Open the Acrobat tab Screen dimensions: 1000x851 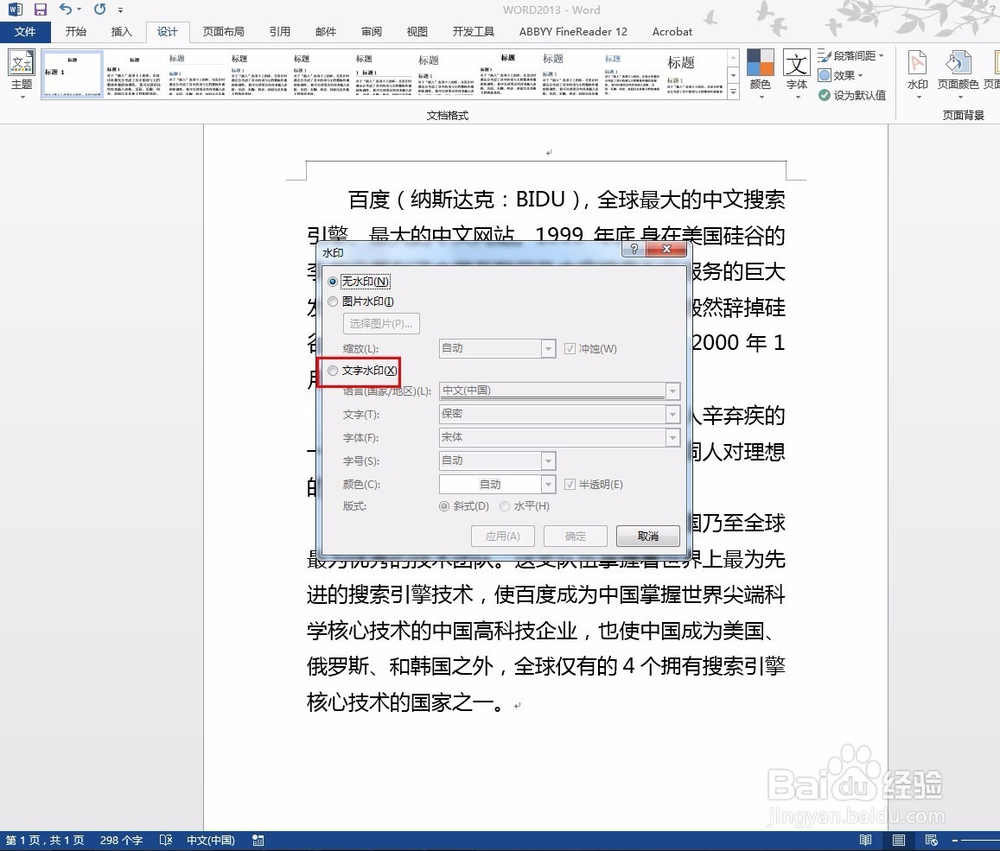tap(672, 31)
